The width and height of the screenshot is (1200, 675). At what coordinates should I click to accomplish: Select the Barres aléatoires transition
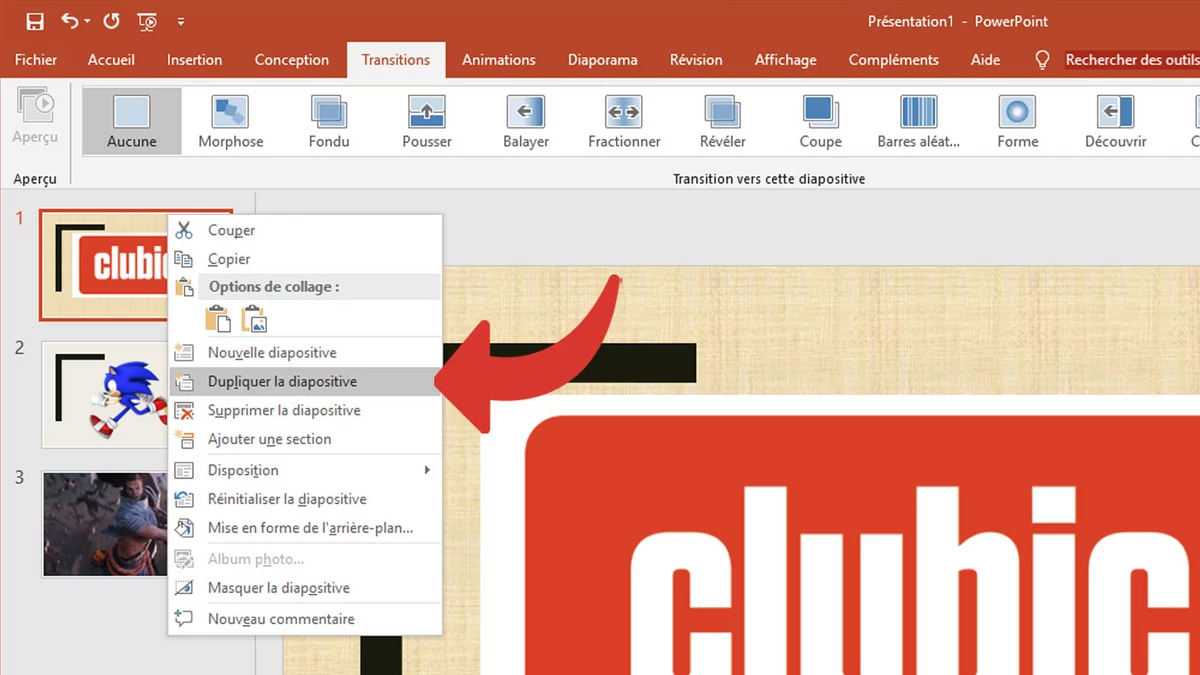pos(918,120)
